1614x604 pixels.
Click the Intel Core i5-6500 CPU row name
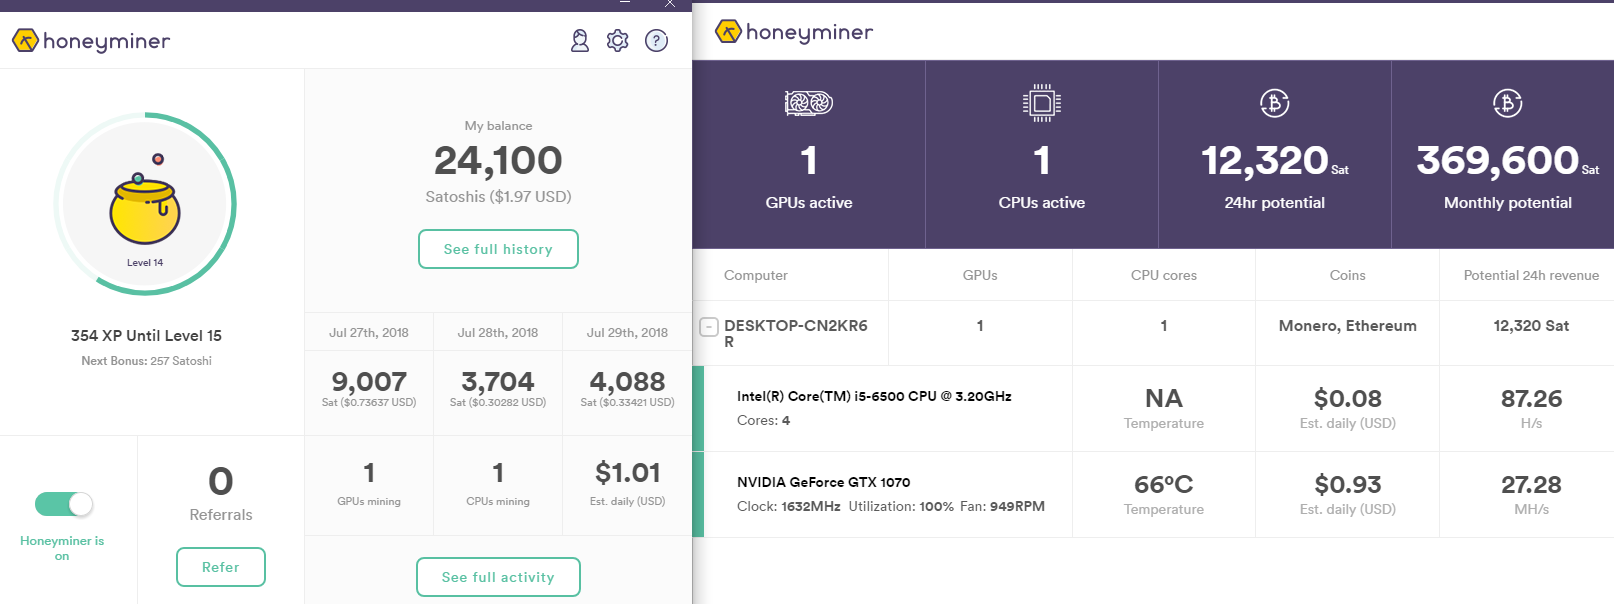point(874,396)
